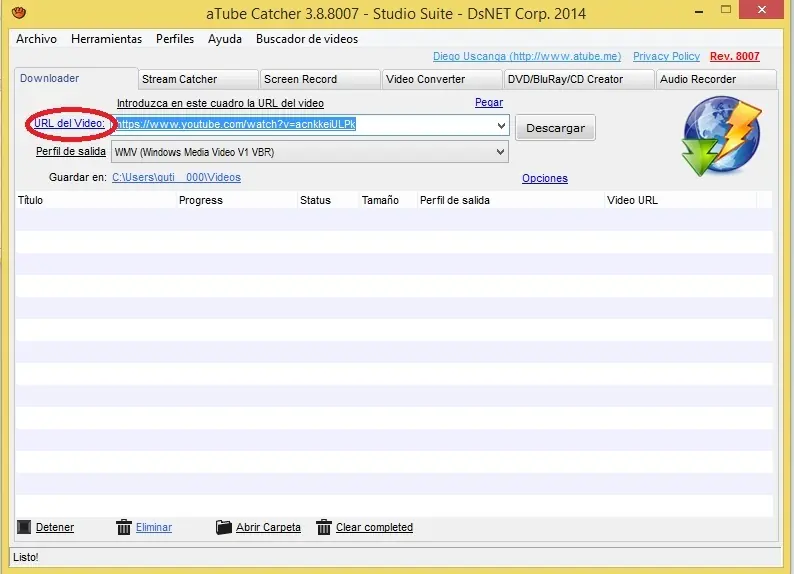Image resolution: width=794 pixels, height=574 pixels.
Task: Open the Privacy Policy link
Action: (x=666, y=56)
